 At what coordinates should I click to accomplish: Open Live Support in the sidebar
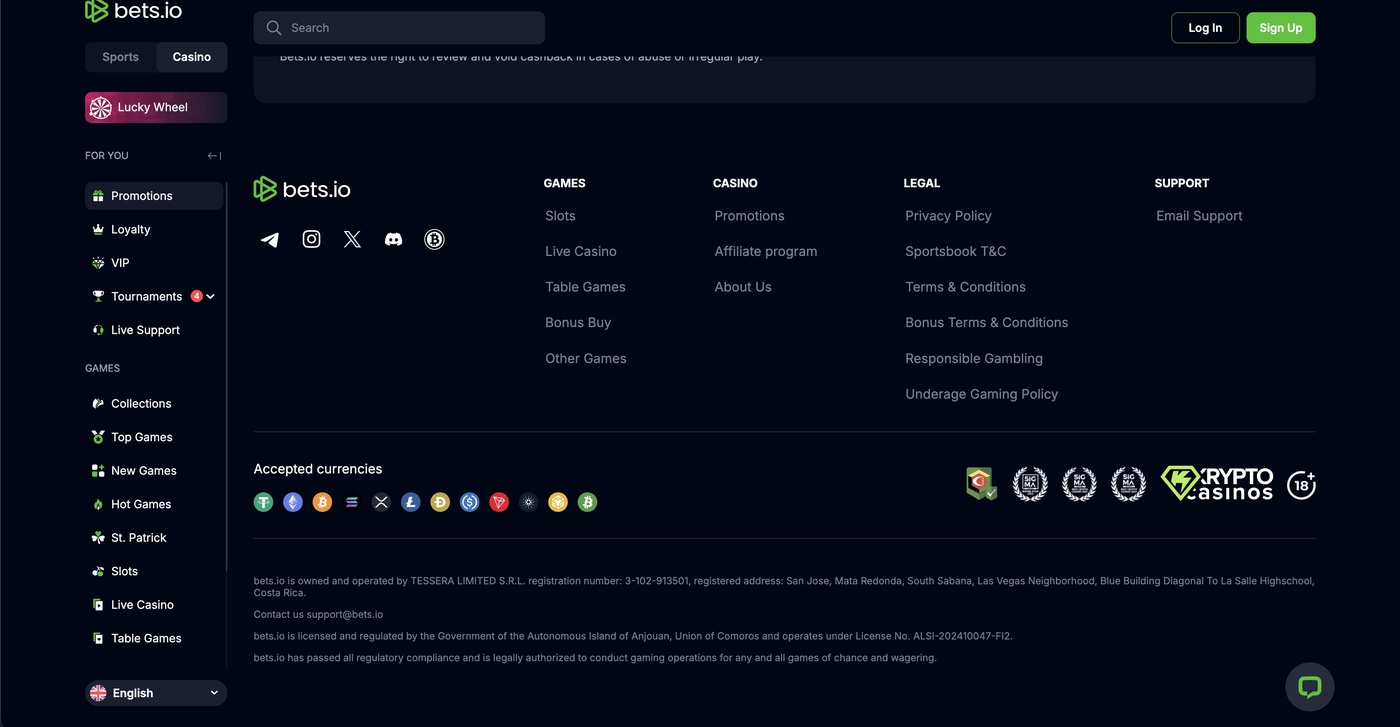(154, 330)
